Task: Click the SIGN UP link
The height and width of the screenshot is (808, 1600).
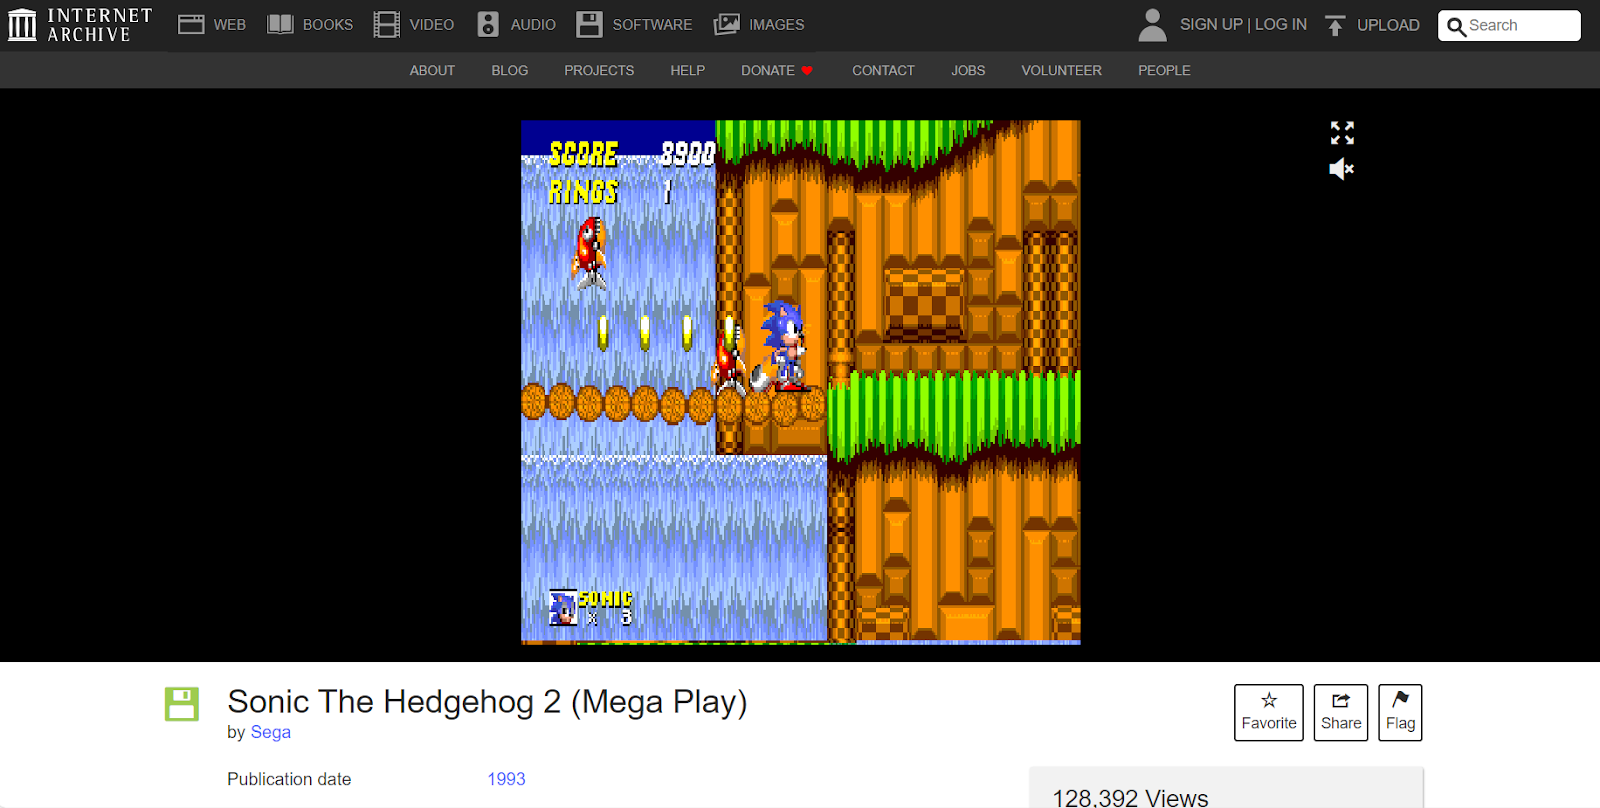Action: (1211, 24)
